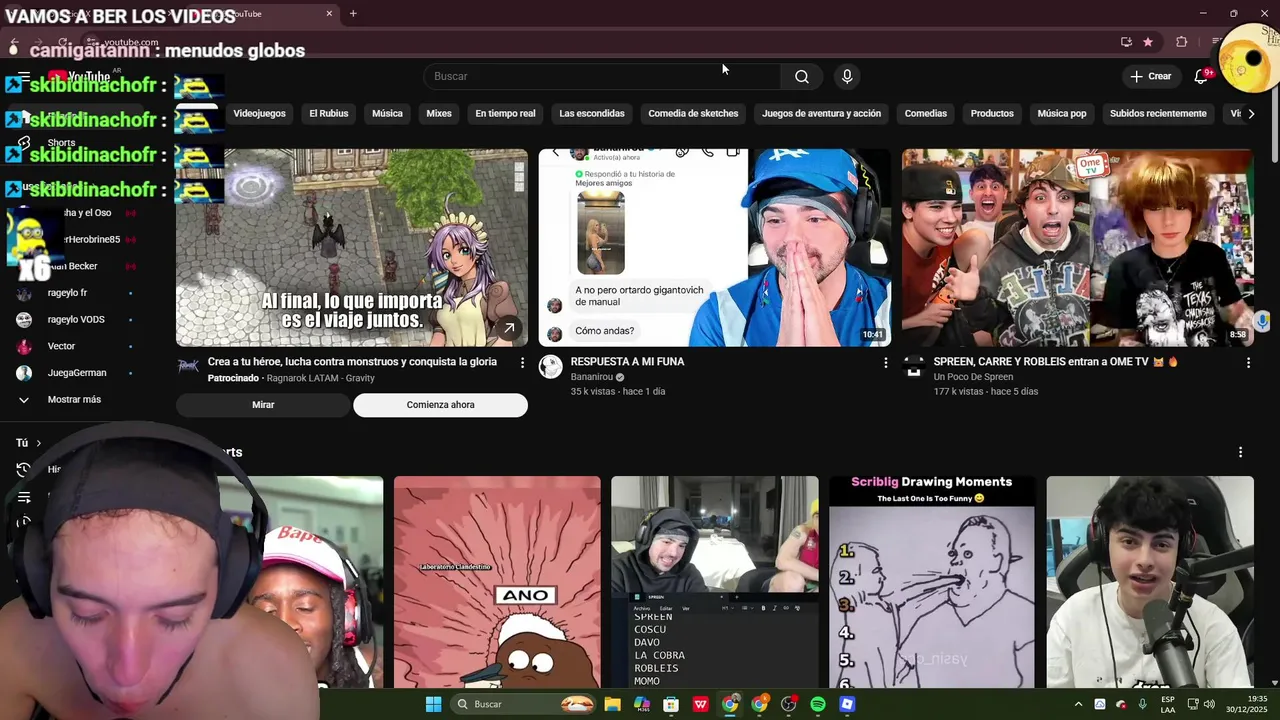Open Shorts section options menu
This screenshot has width=1280, height=720.
click(x=1240, y=452)
